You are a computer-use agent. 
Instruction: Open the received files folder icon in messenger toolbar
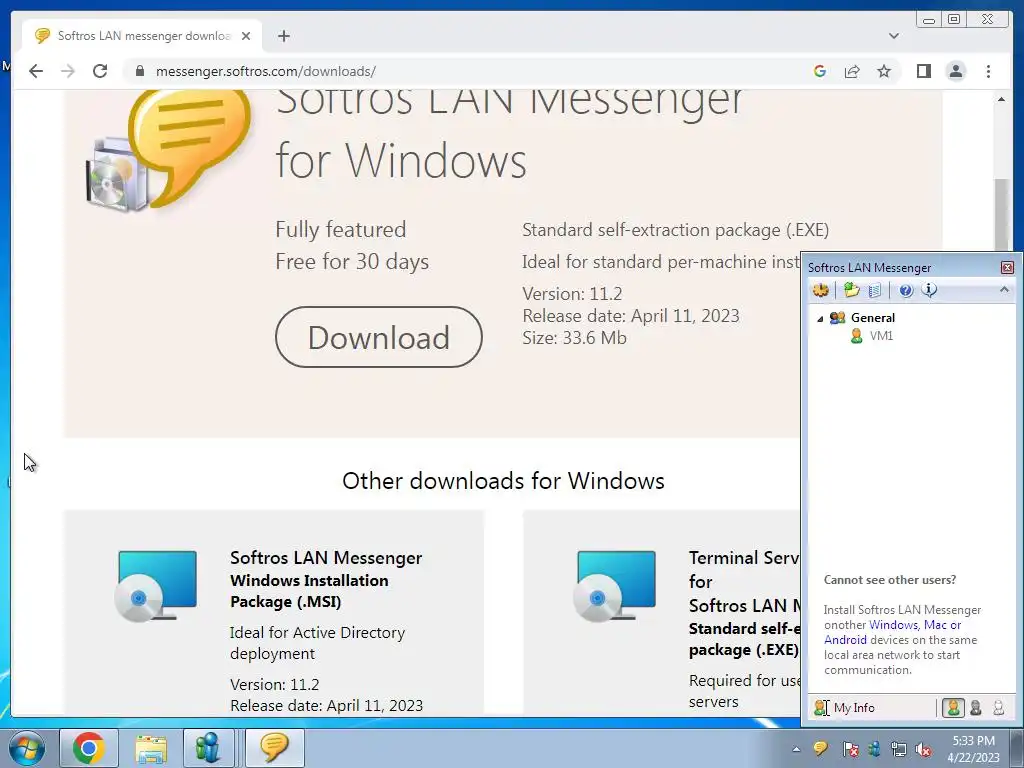coord(851,290)
